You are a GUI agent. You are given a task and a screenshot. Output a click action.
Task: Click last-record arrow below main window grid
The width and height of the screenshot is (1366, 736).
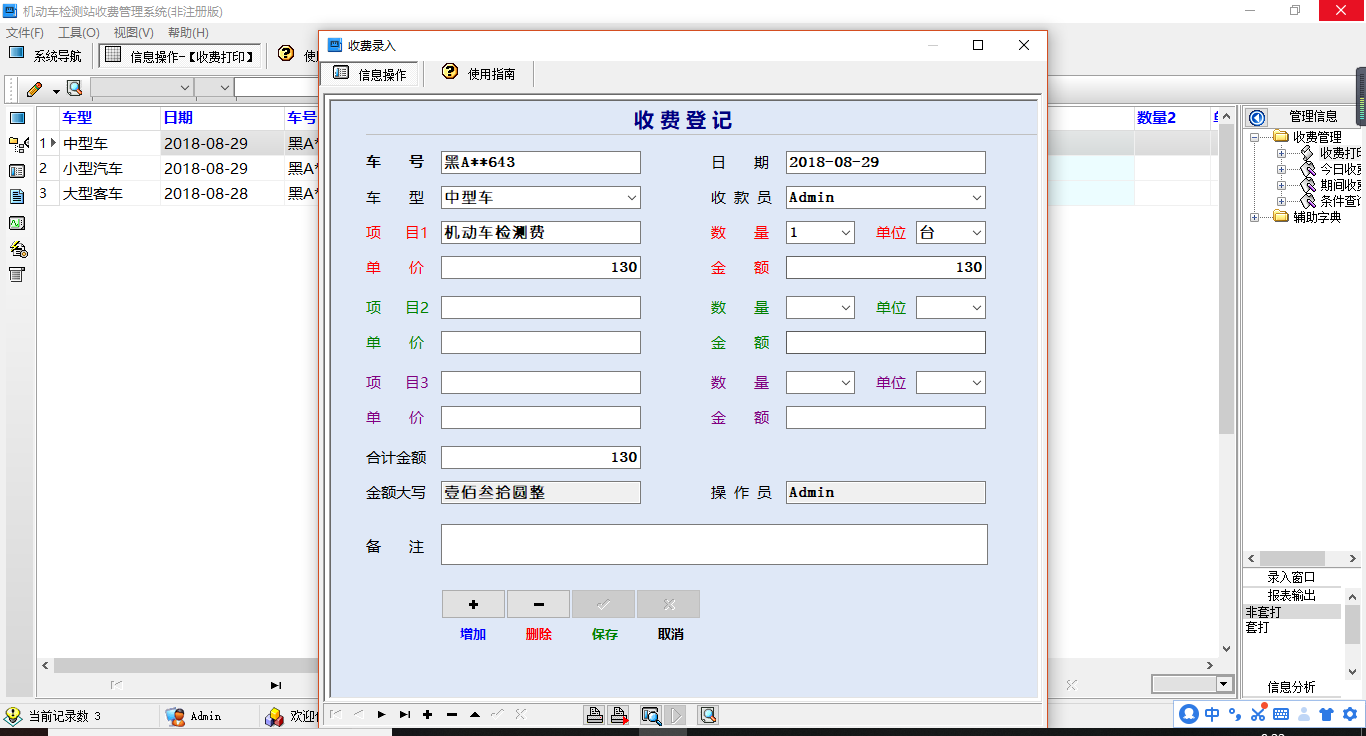[275, 685]
